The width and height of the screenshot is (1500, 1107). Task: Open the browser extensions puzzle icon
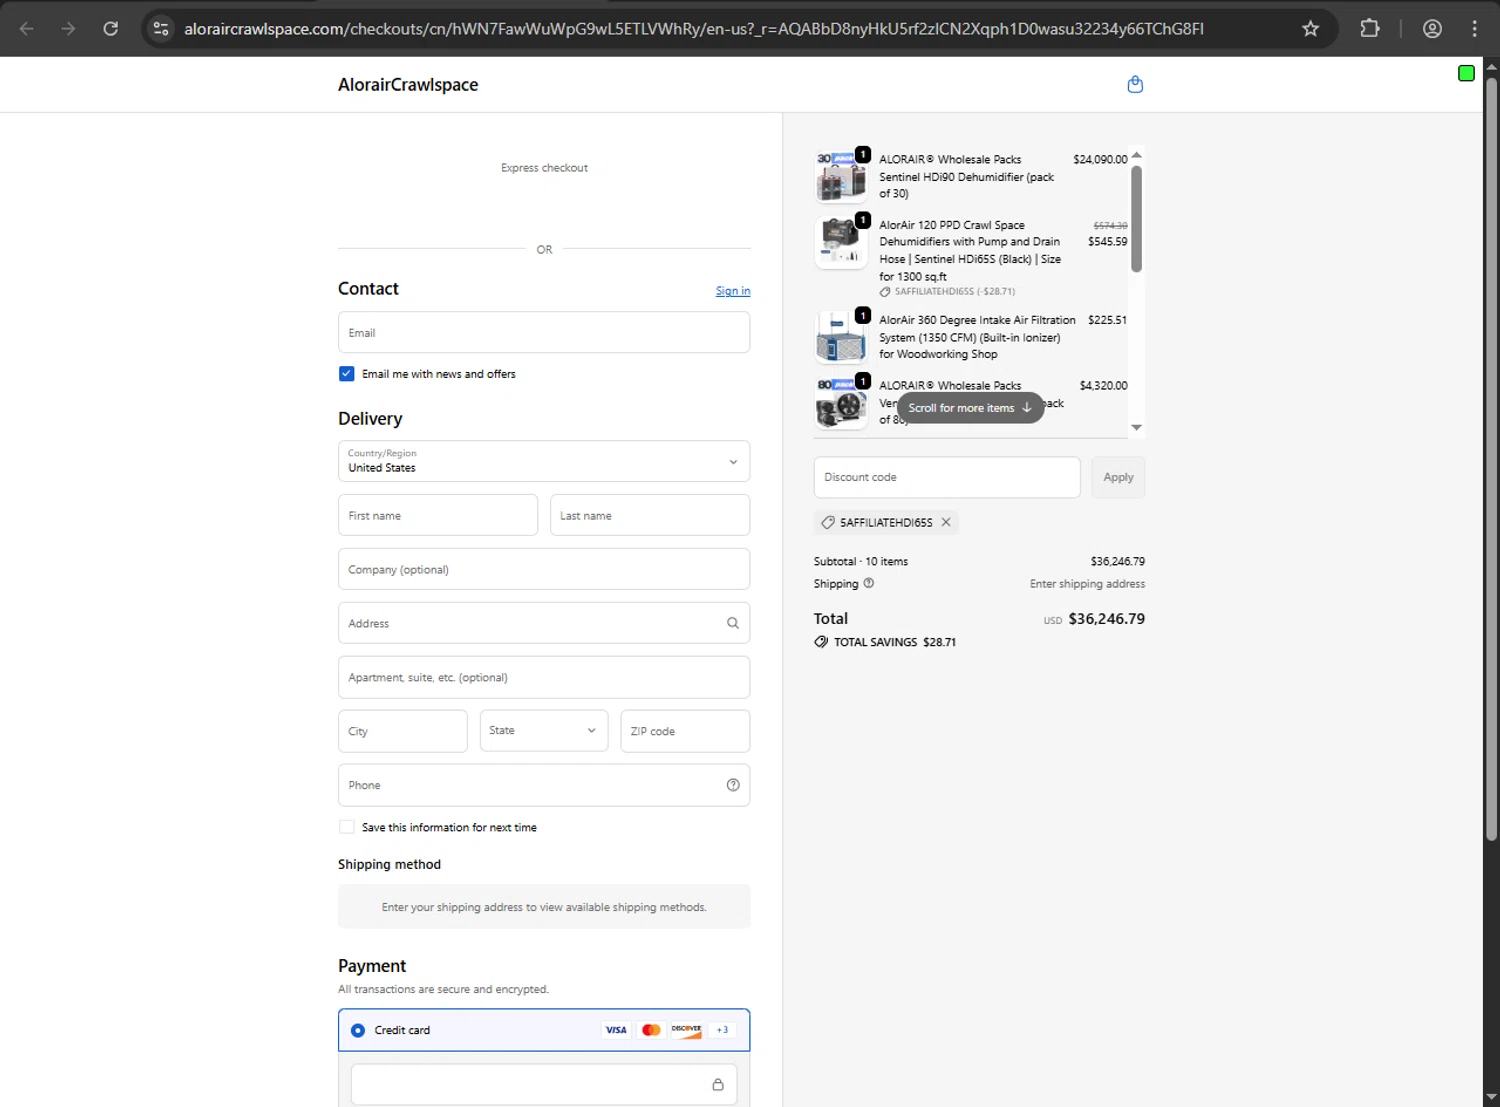[1370, 28]
